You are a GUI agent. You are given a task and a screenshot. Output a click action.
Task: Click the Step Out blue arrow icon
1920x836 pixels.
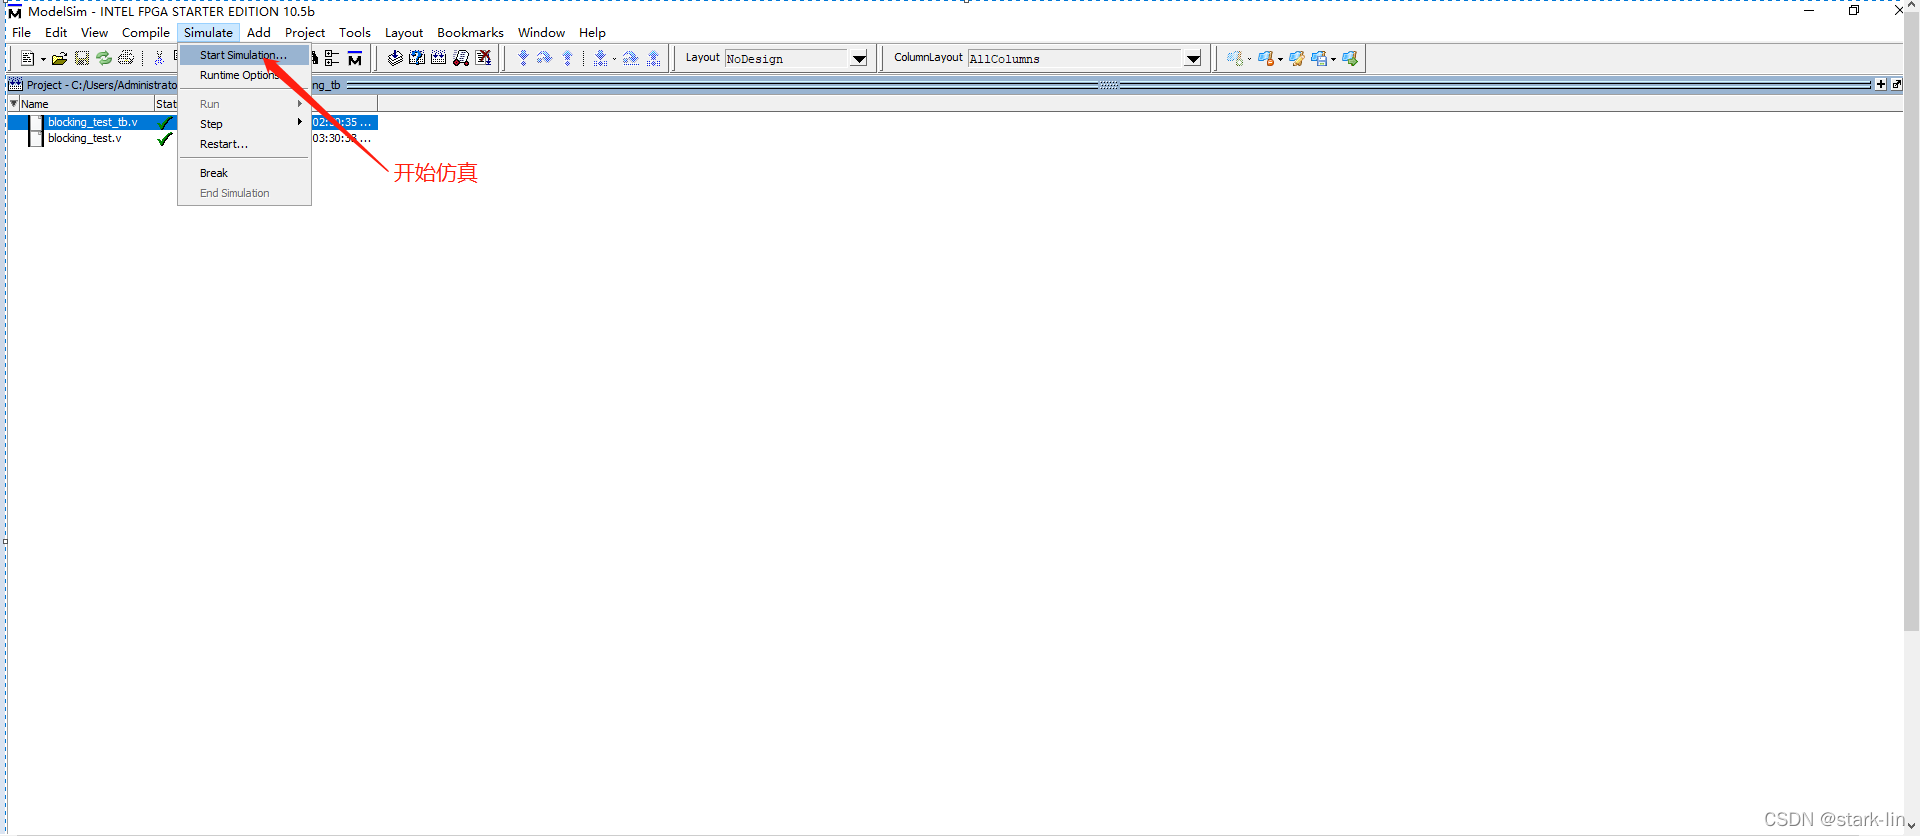point(567,58)
